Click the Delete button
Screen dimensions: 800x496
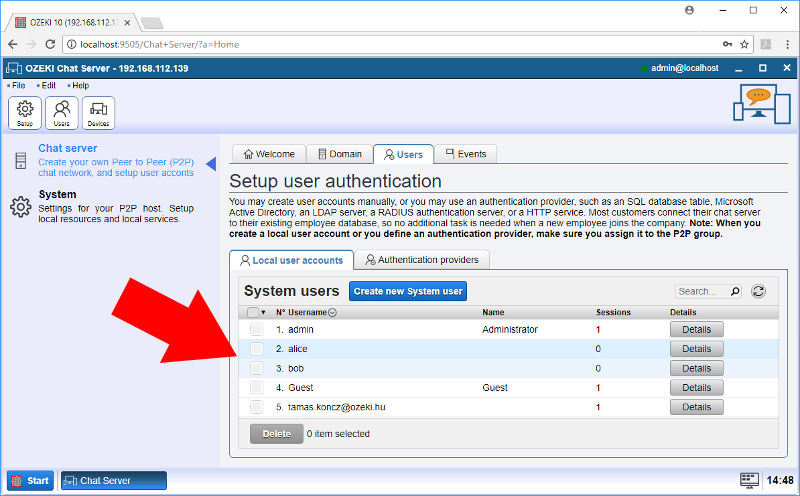point(277,434)
